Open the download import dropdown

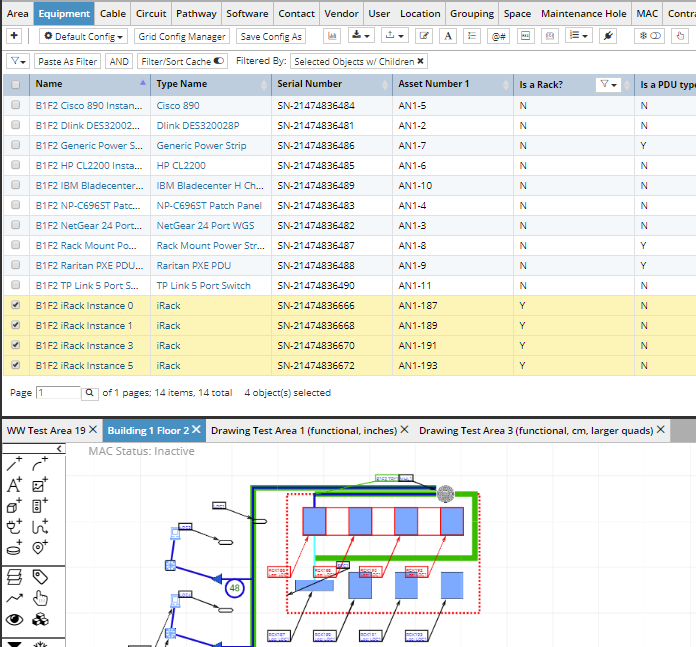point(360,36)
